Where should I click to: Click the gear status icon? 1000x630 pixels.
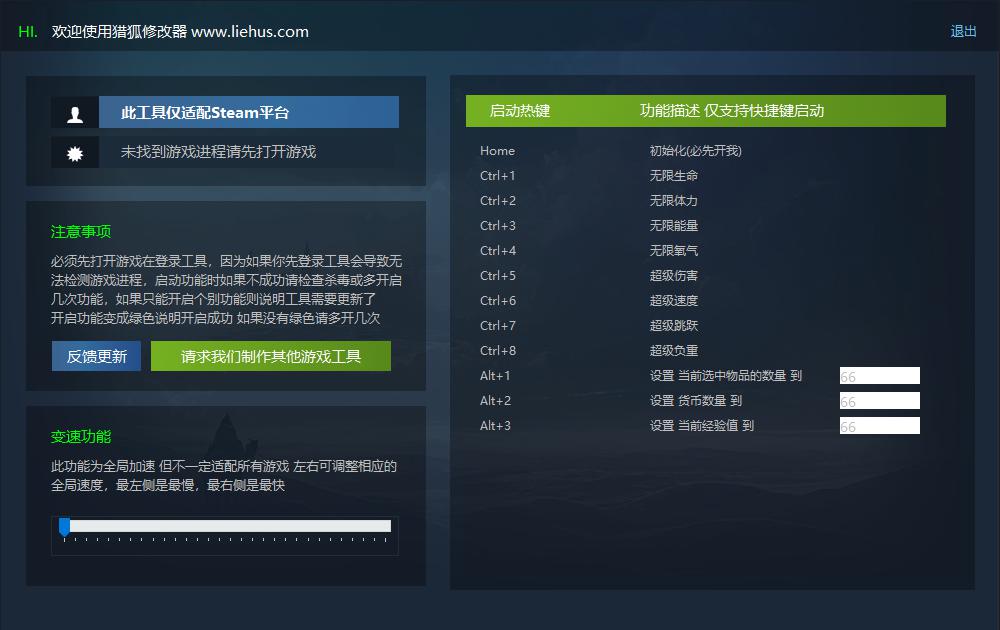click(x=75, y=152)
